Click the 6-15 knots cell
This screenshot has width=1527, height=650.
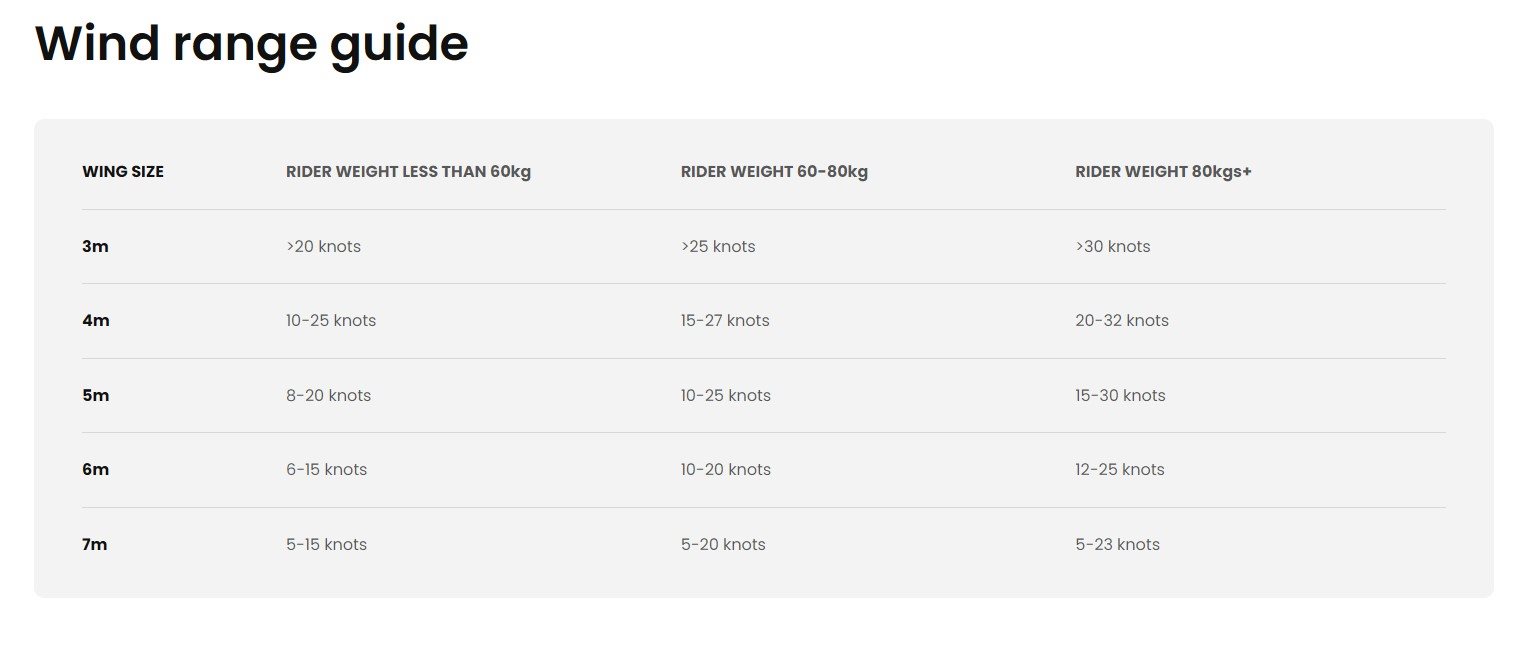(x=326, y=470)
